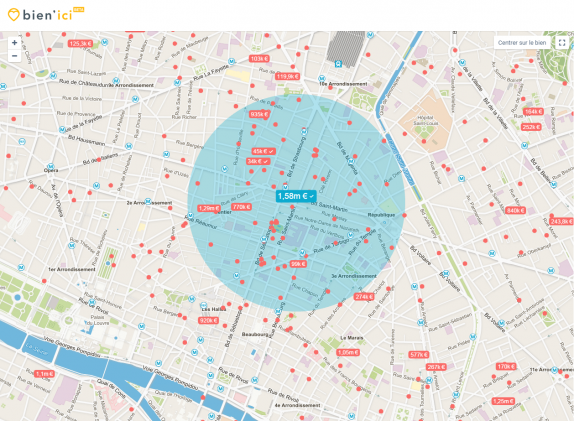Click 'Centrer sur le bien' button

pyautogui.click(x=522, y=43)
